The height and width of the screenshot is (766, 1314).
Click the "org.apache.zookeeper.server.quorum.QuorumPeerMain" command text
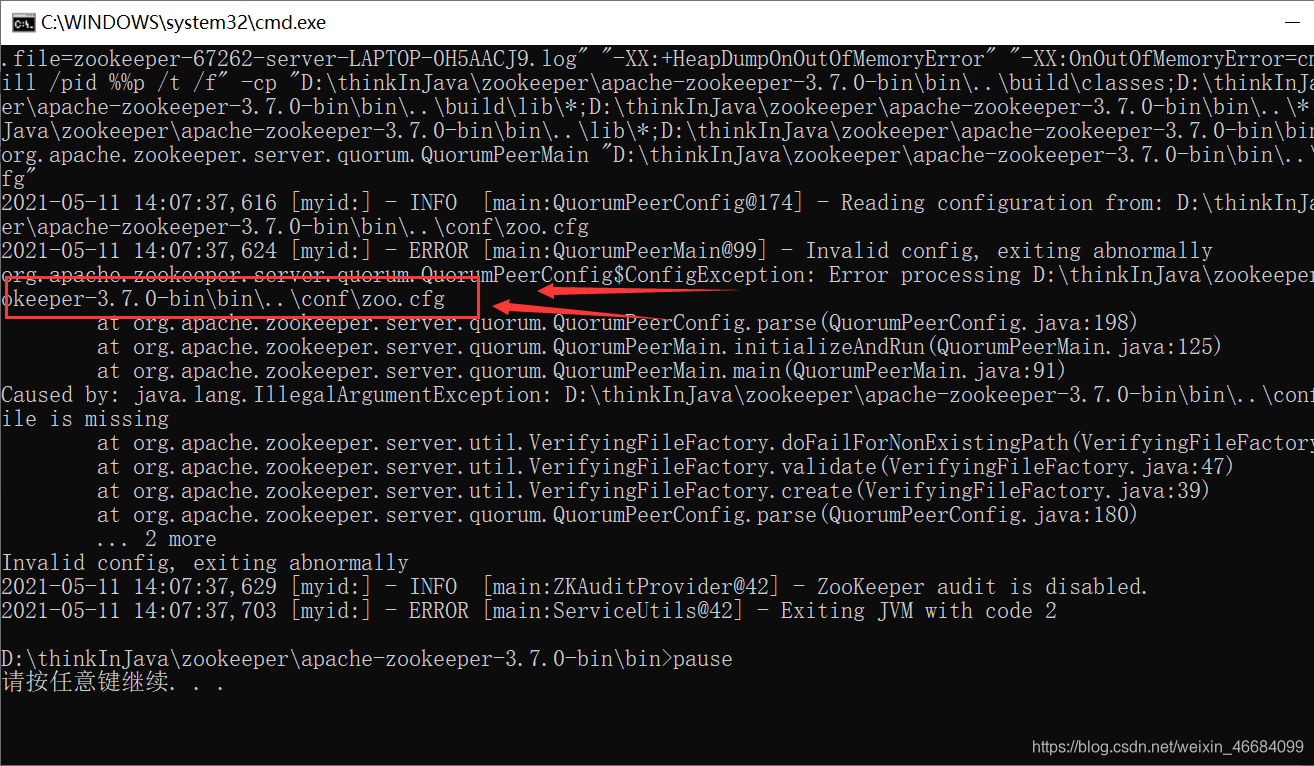point(295,155)
